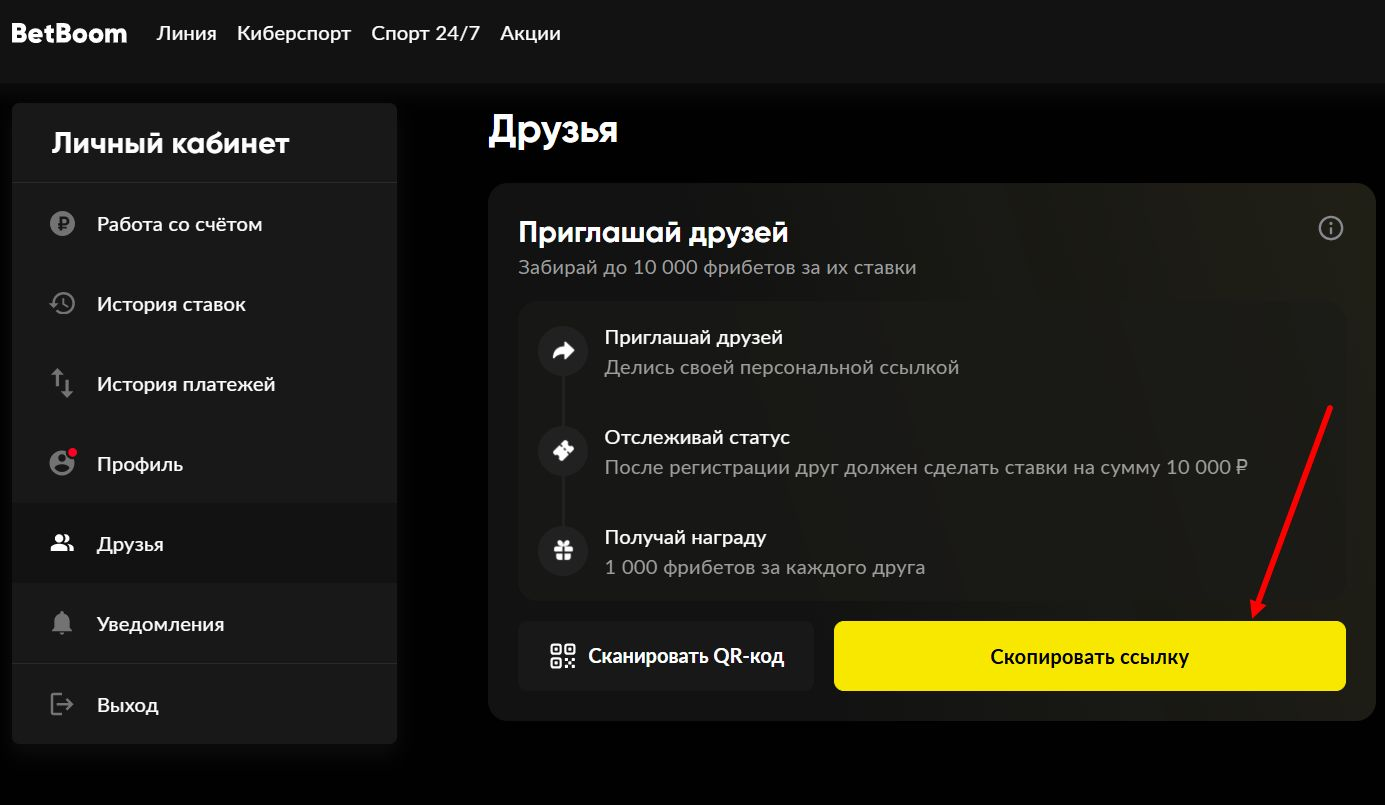Select «История ставок» in the sidebar
This screenshot has width=1385, height=805.
tap(170, 303)
